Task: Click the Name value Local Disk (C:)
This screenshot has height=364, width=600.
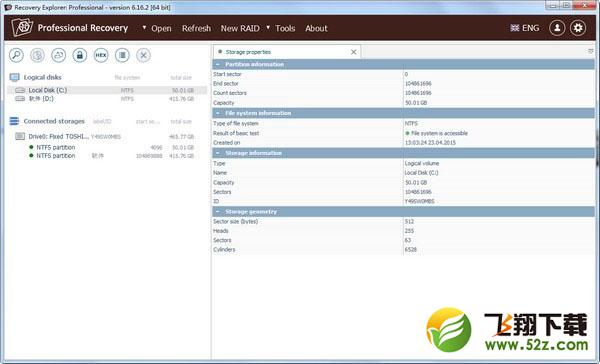Action: pyautogui.click(x=421, y=173)
